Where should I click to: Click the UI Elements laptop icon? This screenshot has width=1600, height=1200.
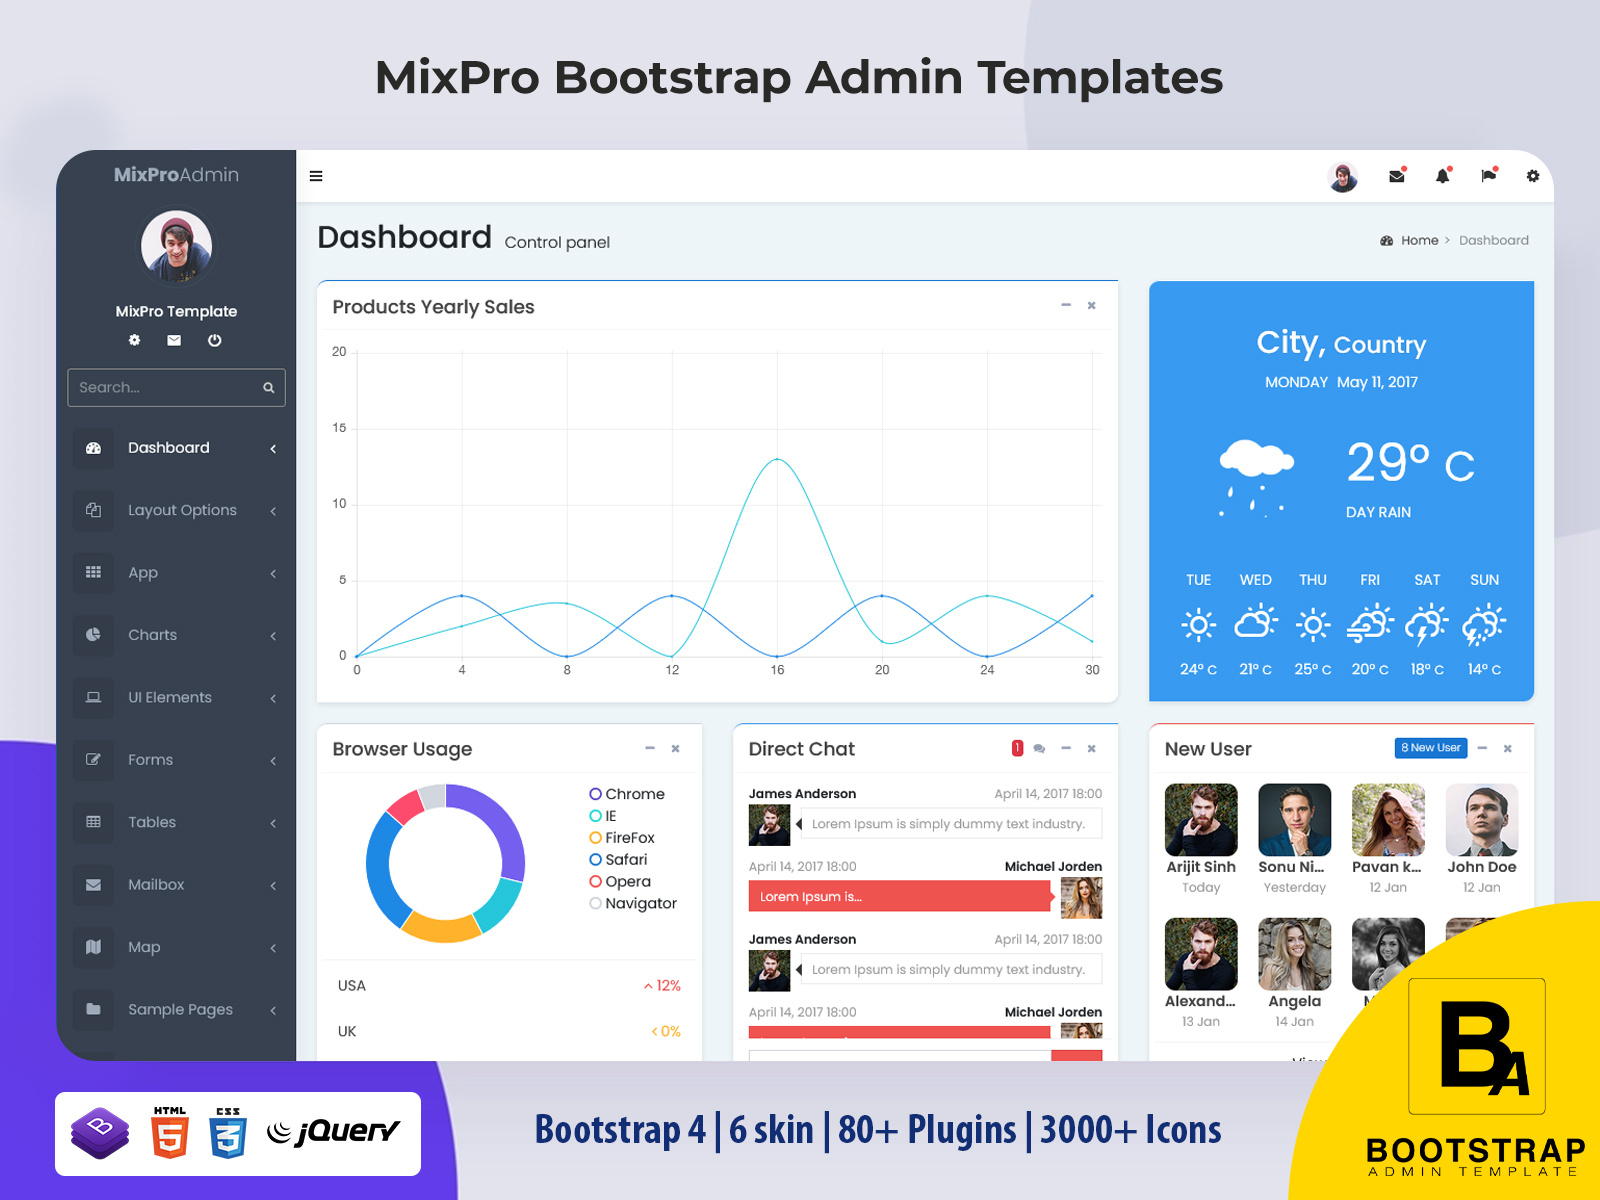(x=93, y=698)
